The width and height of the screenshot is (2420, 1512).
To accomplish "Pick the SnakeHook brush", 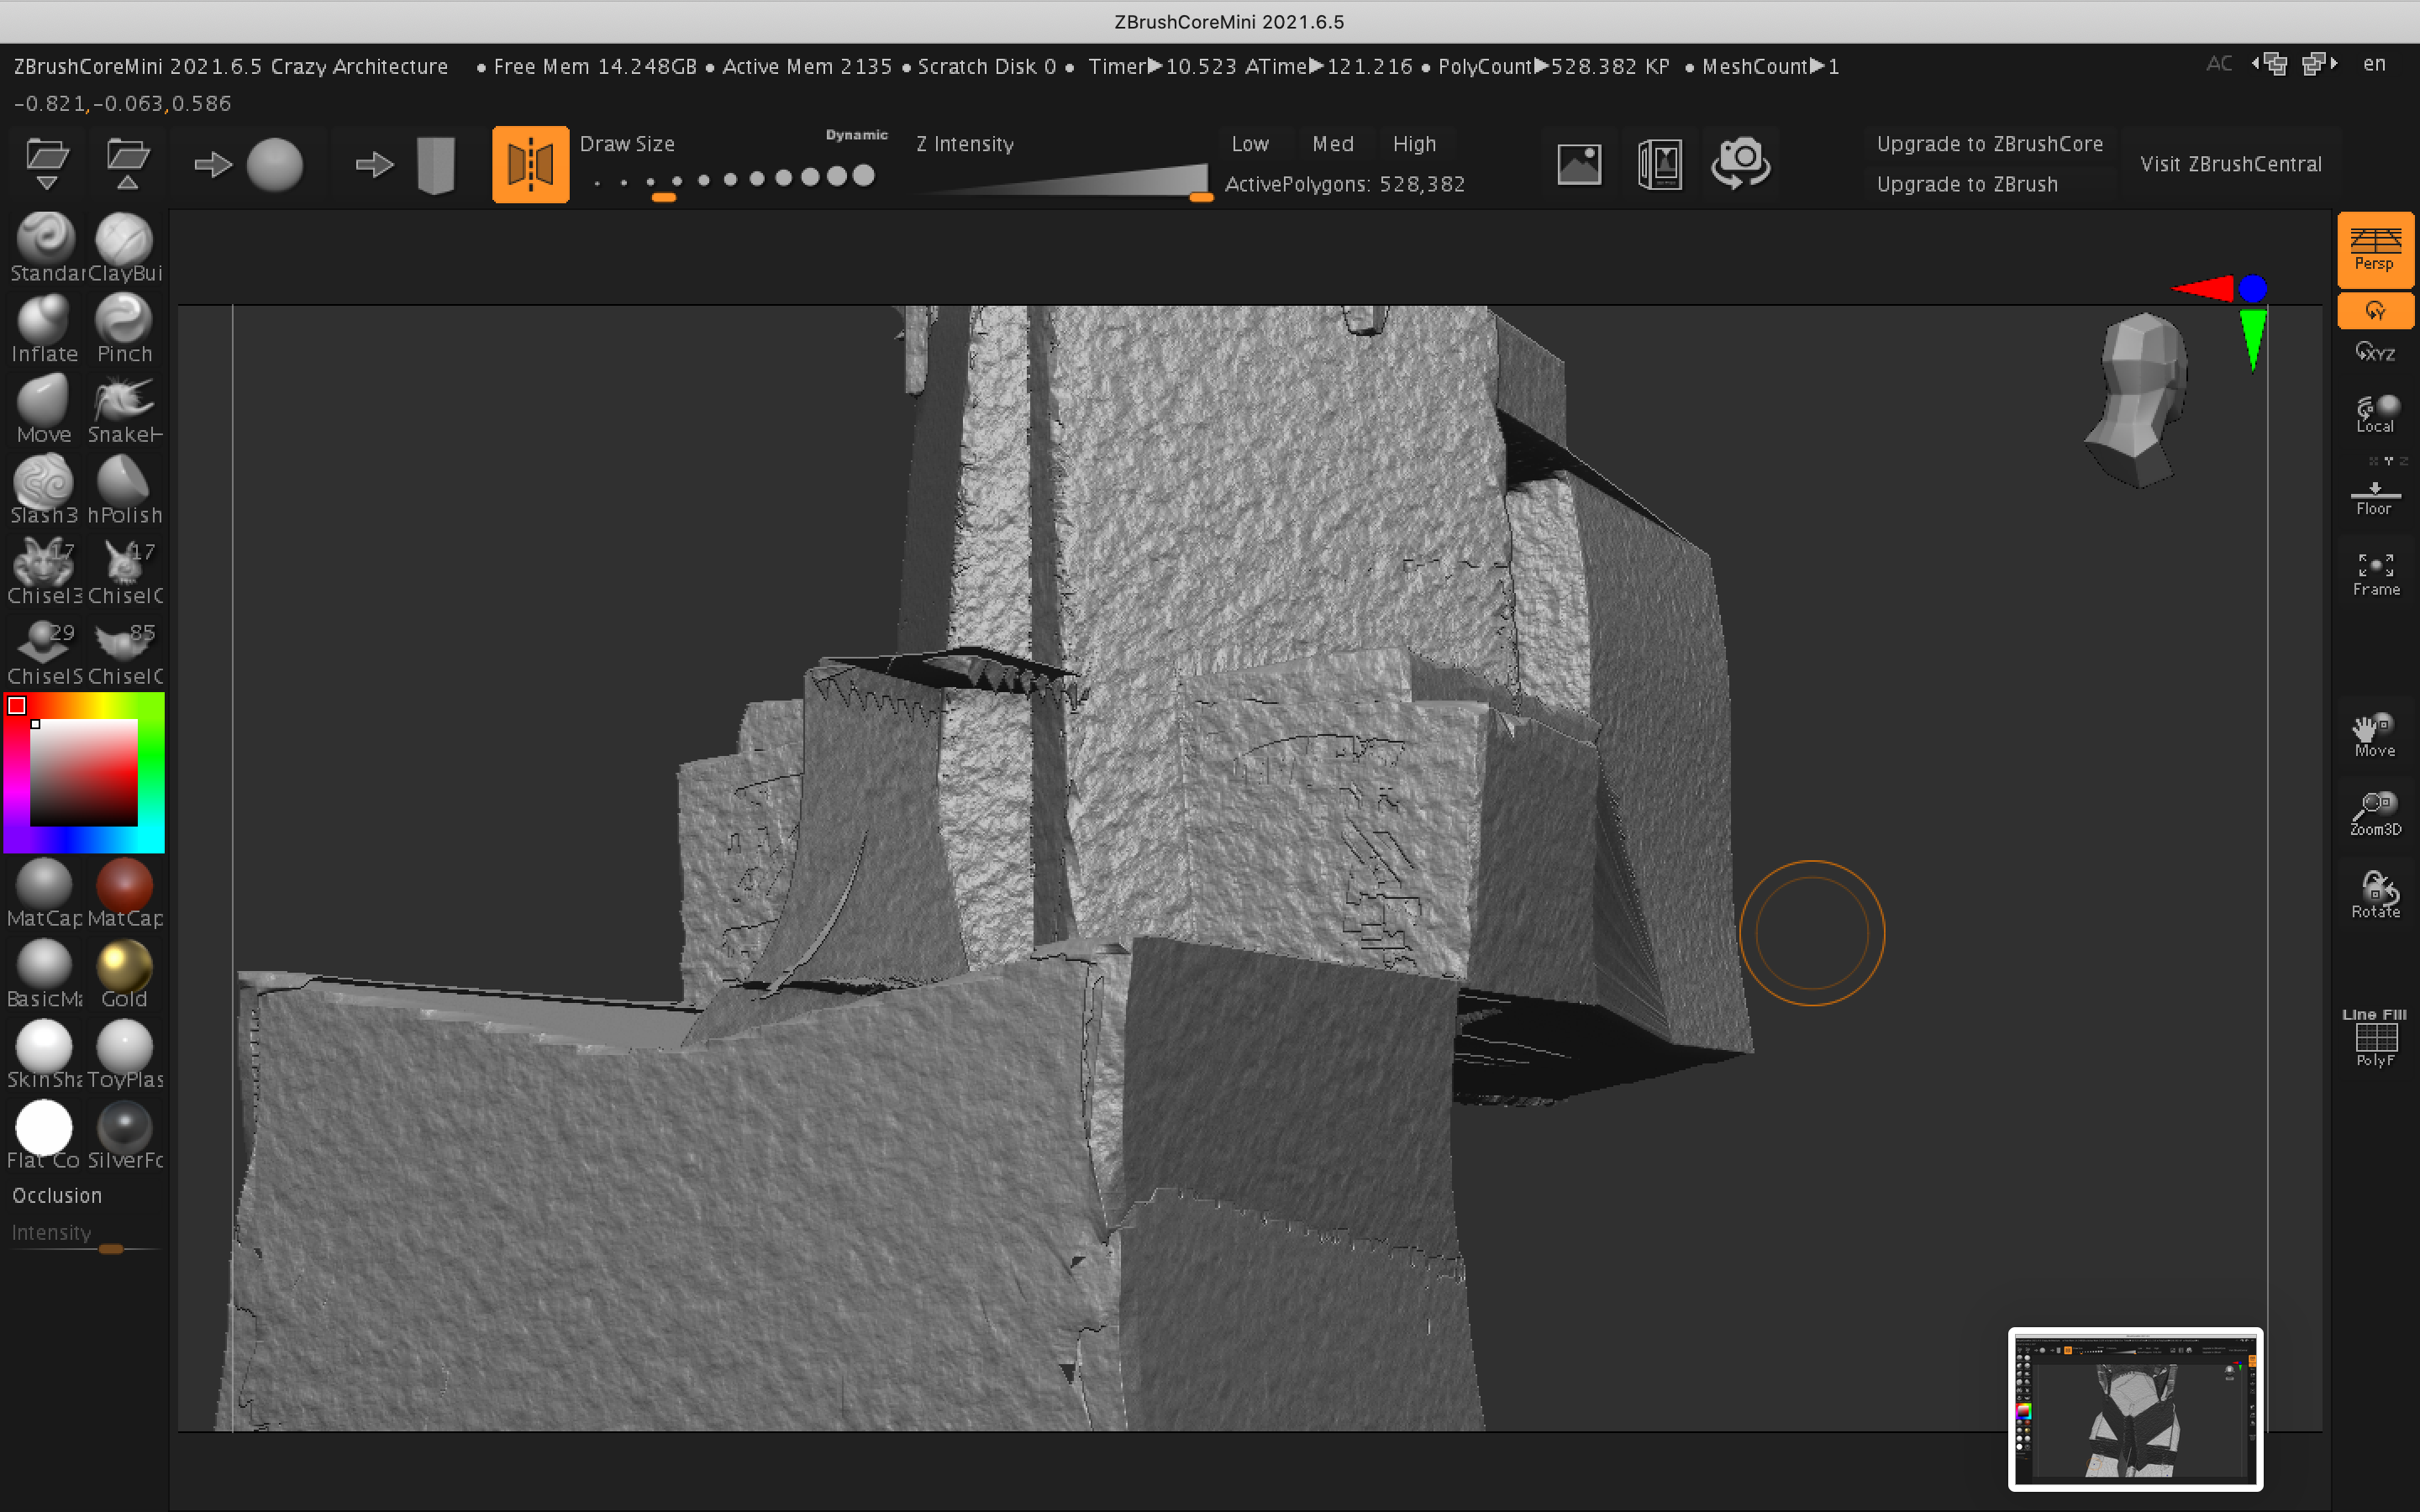I will tap(124, 409).
